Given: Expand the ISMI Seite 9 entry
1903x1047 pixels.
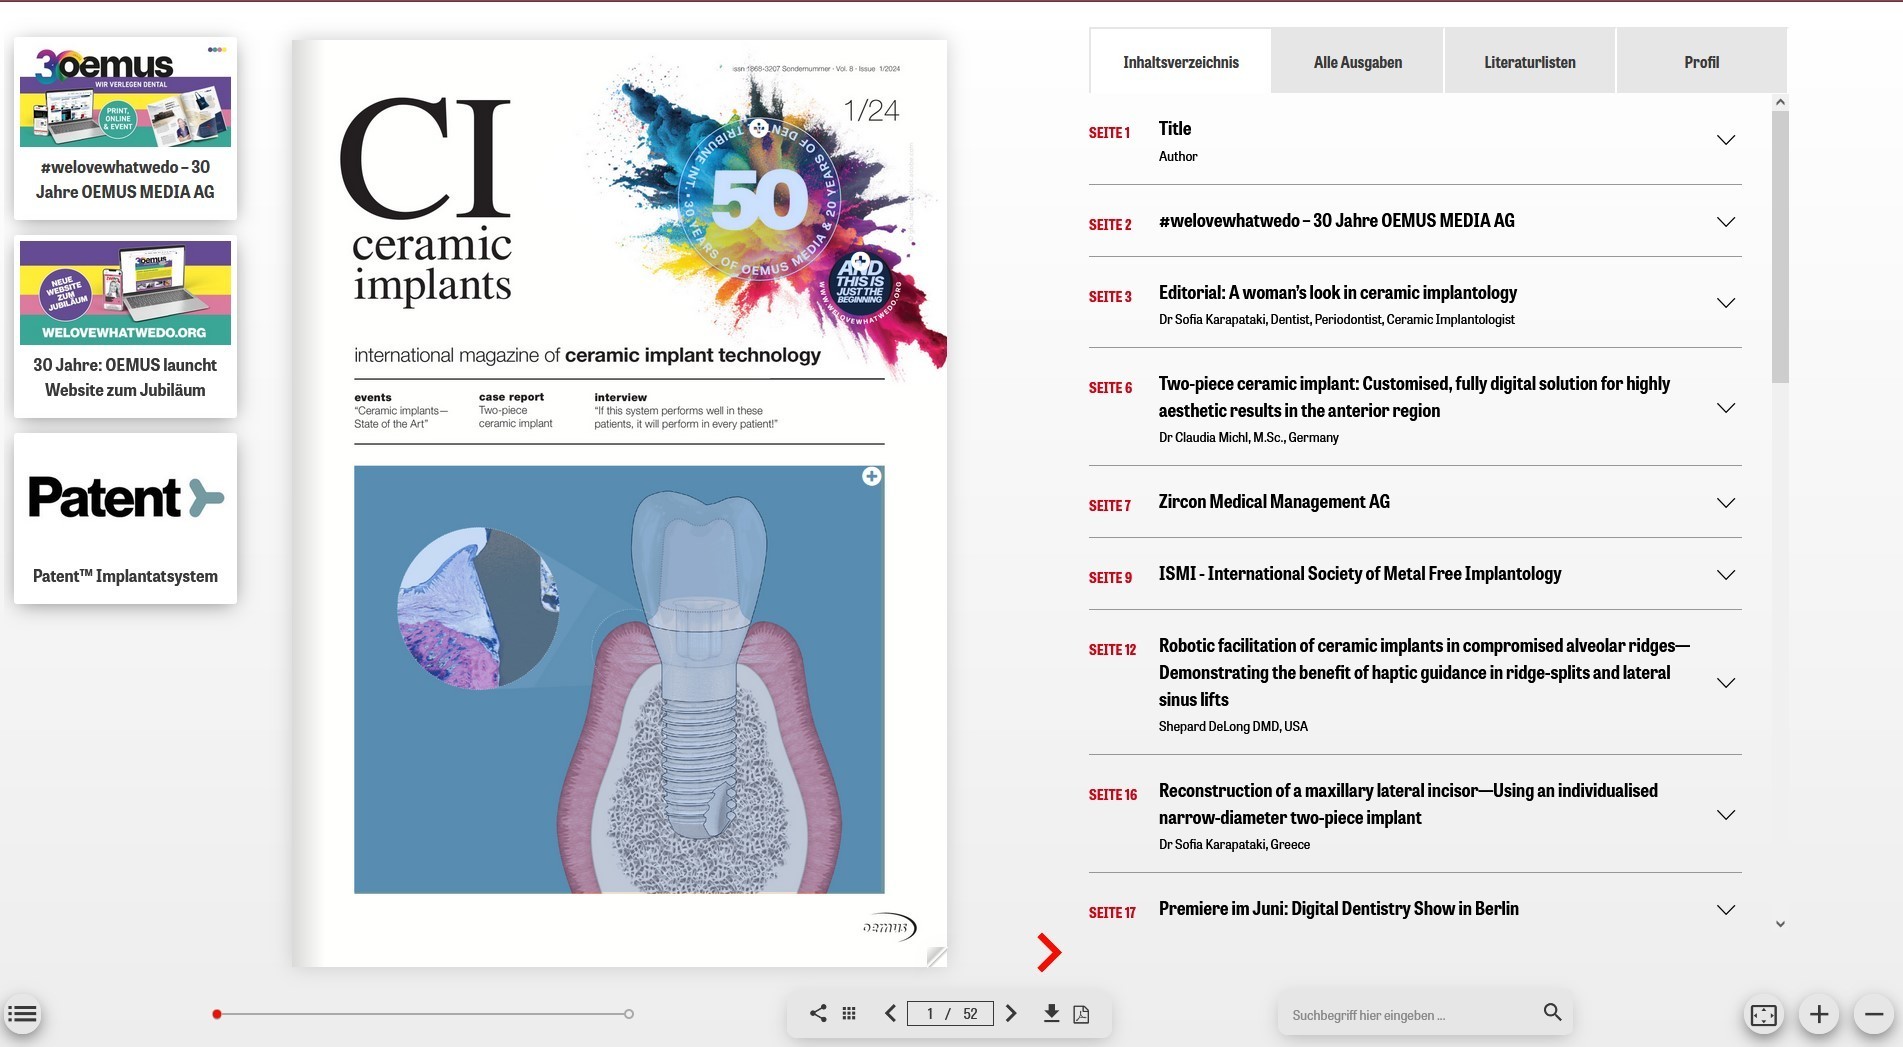Looking at the screenshot, I should coord(1726,575).
